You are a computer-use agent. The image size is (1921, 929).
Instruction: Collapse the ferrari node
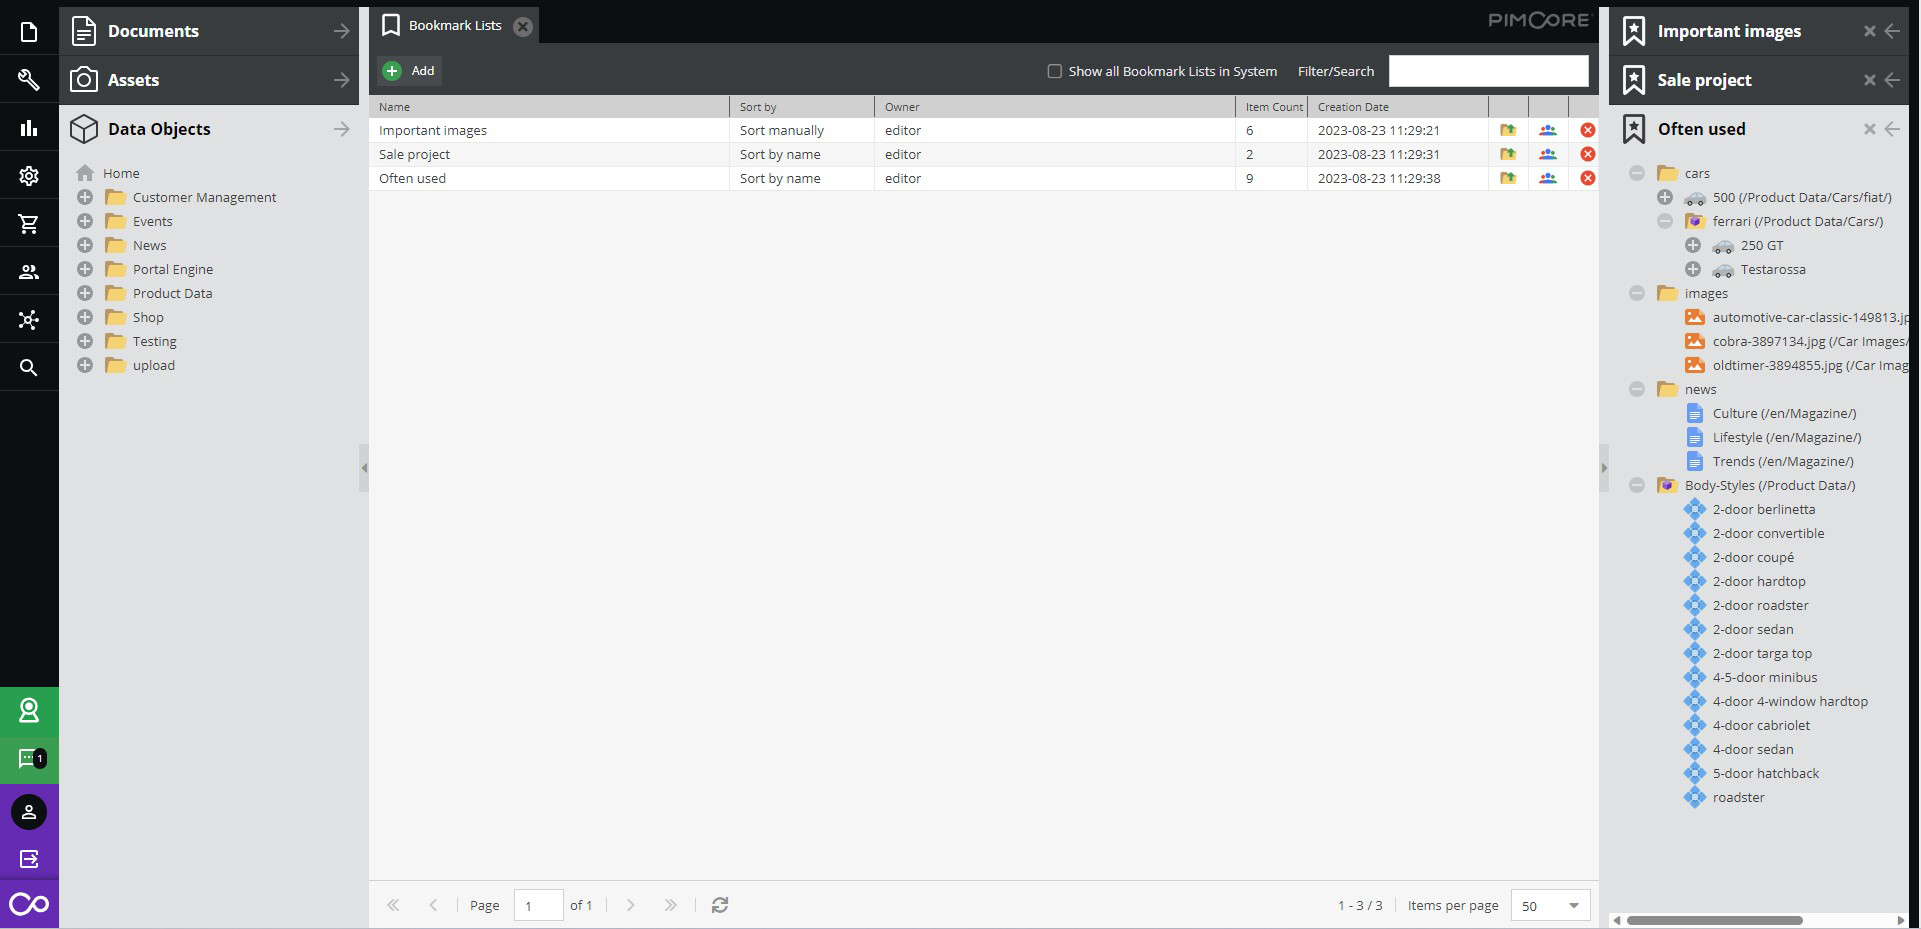[1665, 221]
